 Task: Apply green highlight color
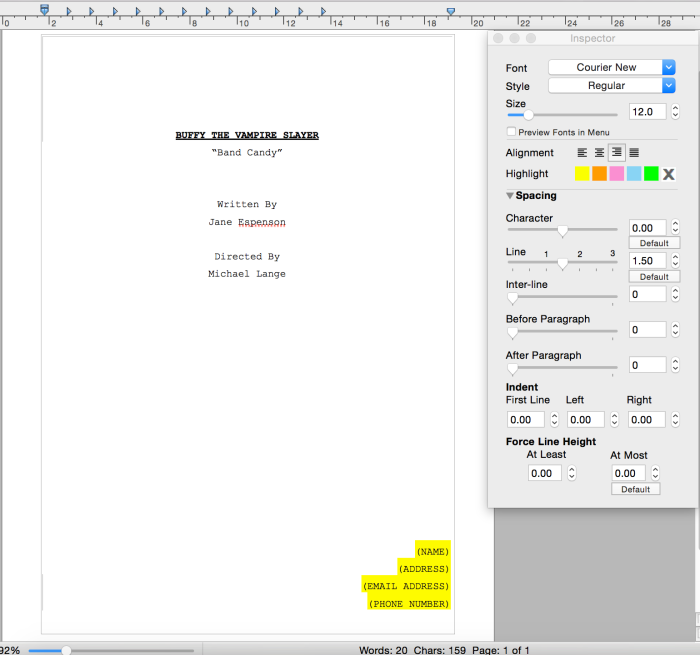point(651,174)
